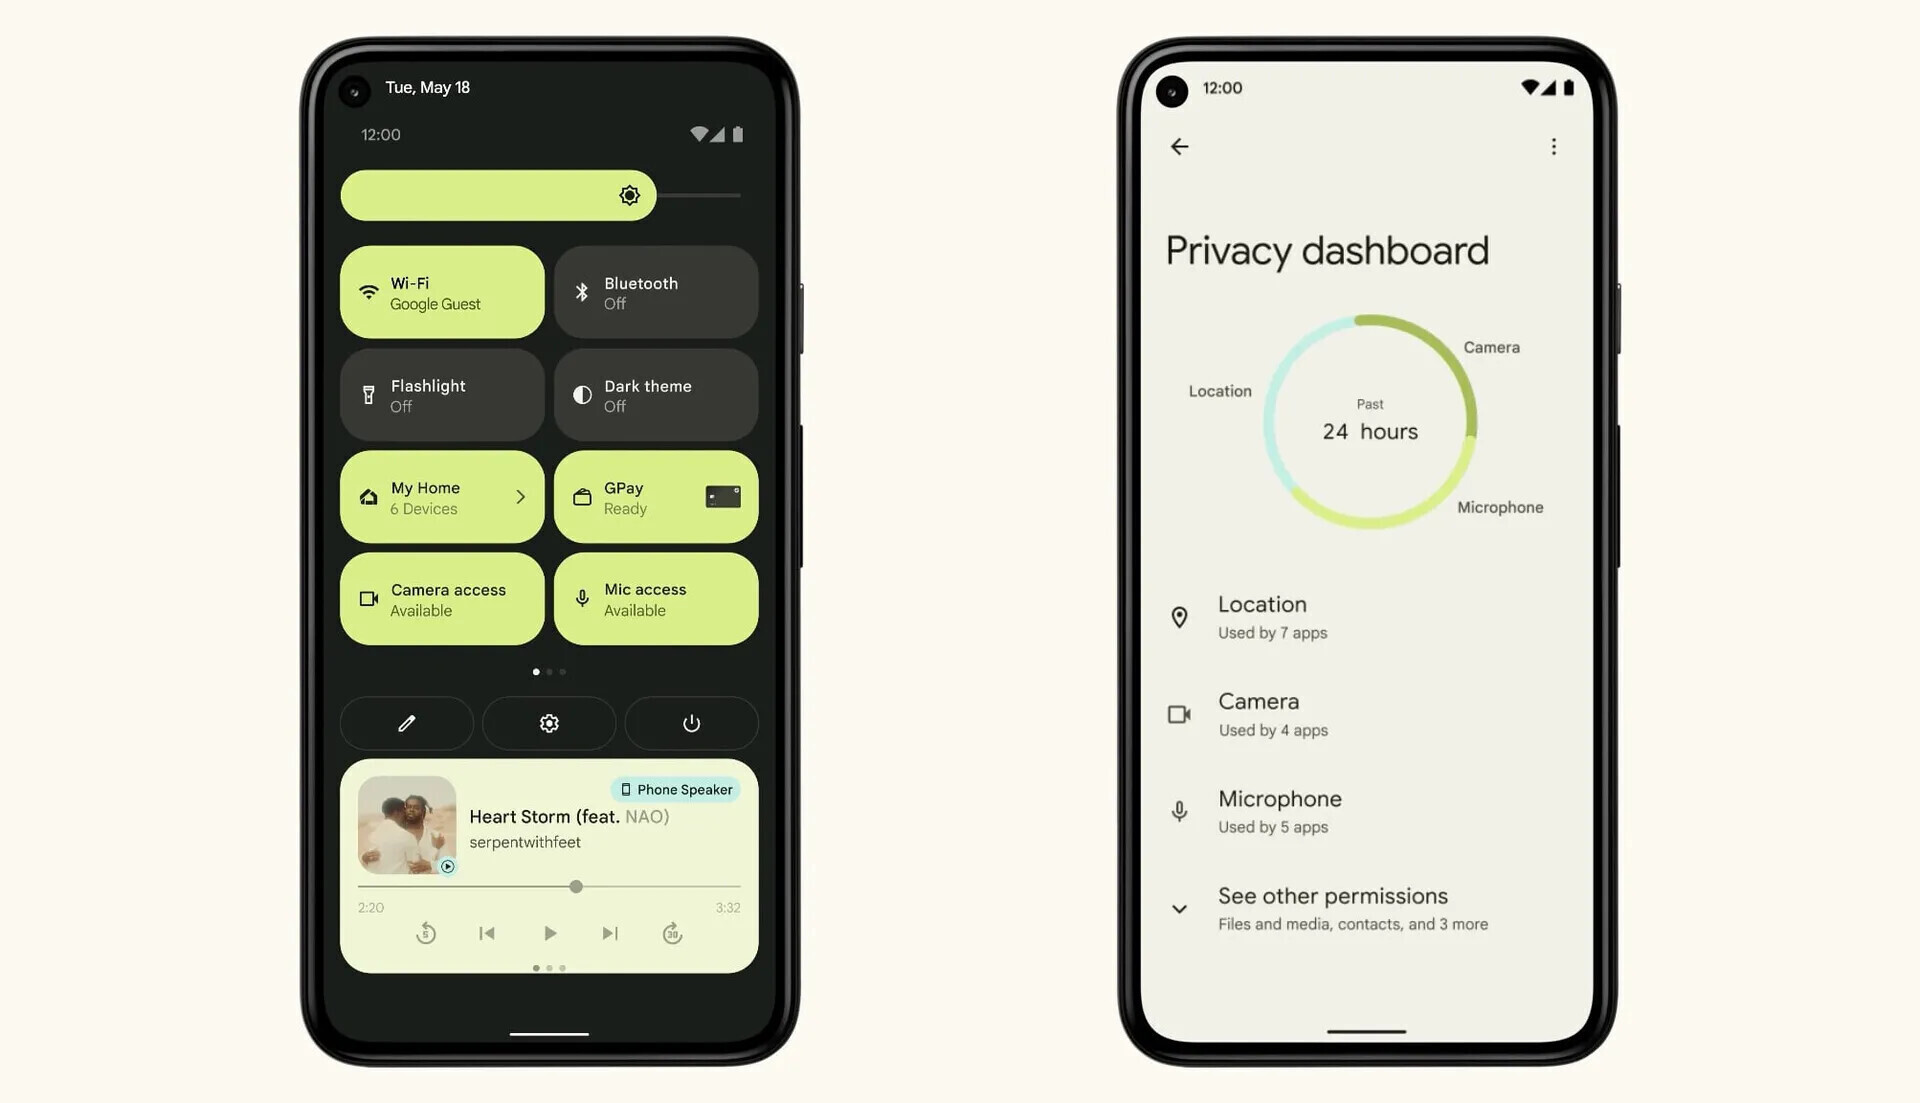Tap the play button for Heart Storm

pyautogui.click(x=549, y=933)
